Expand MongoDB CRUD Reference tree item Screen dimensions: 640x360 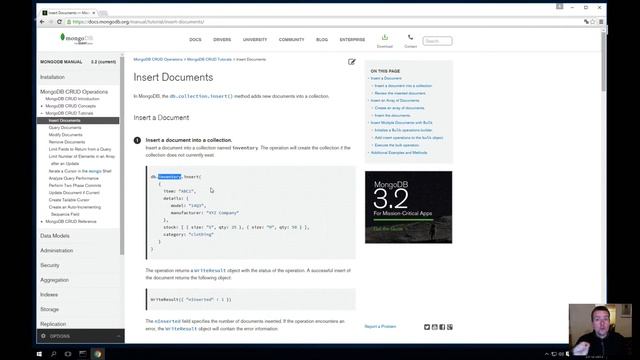[x=42, y=222]
